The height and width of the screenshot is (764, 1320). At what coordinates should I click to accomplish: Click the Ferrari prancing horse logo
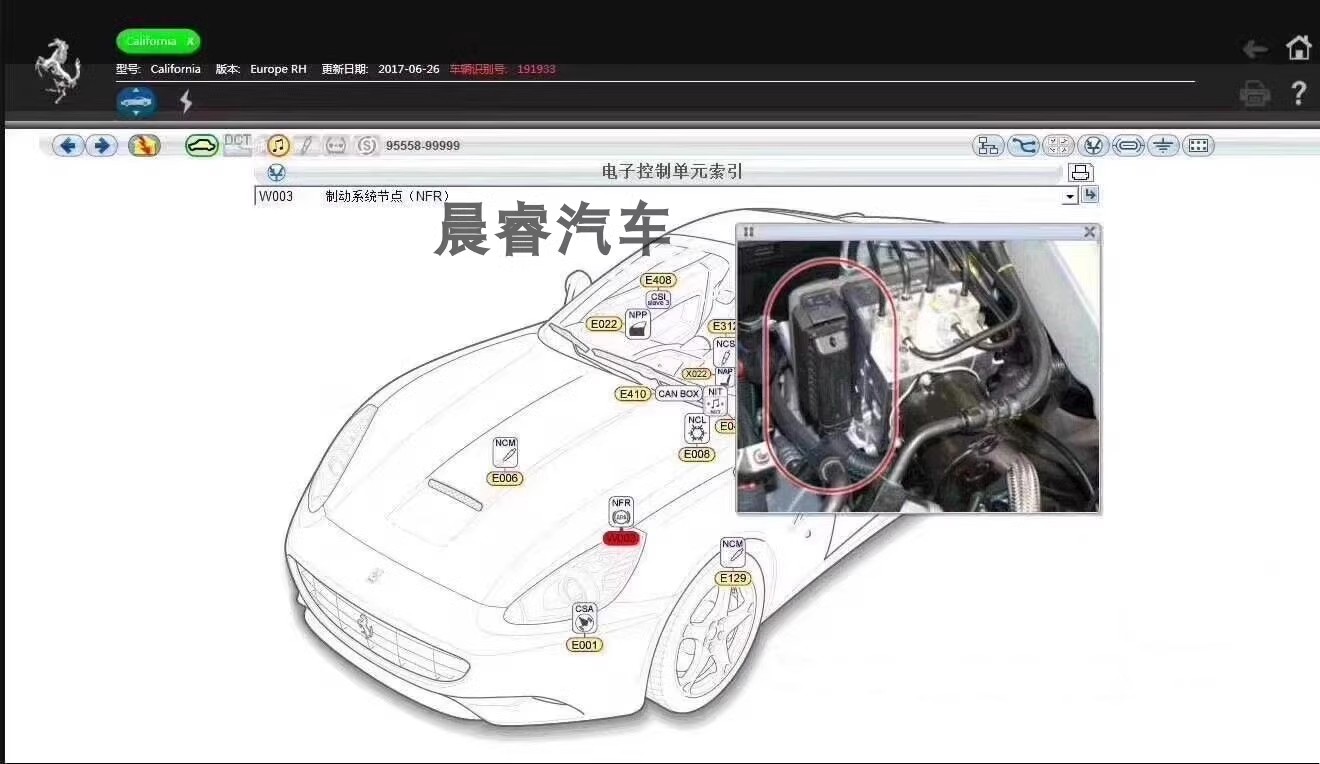[x=57, y=70]
